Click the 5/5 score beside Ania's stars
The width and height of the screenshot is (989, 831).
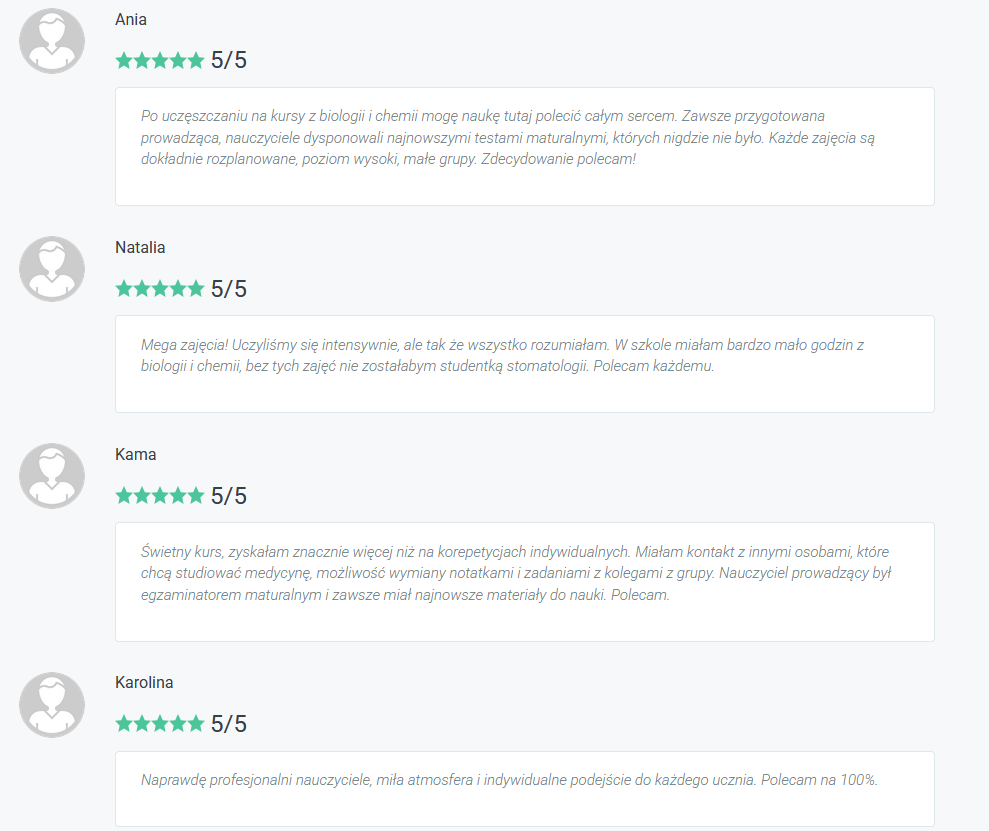(229, 61)
